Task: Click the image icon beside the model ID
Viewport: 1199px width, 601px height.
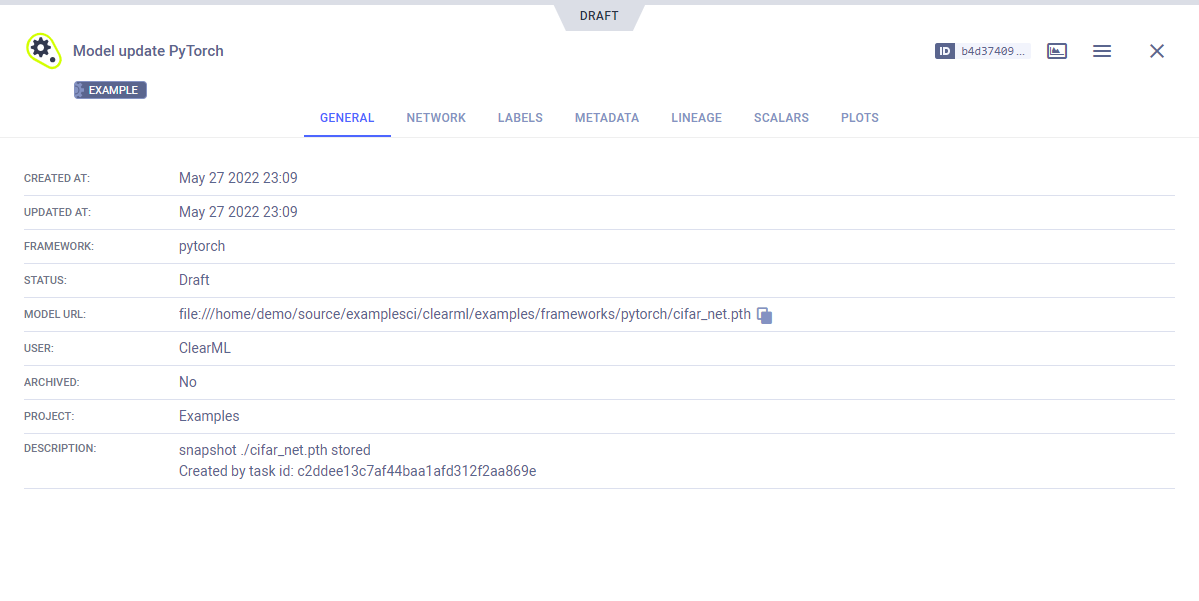Action: click(x=1057, y=51)
